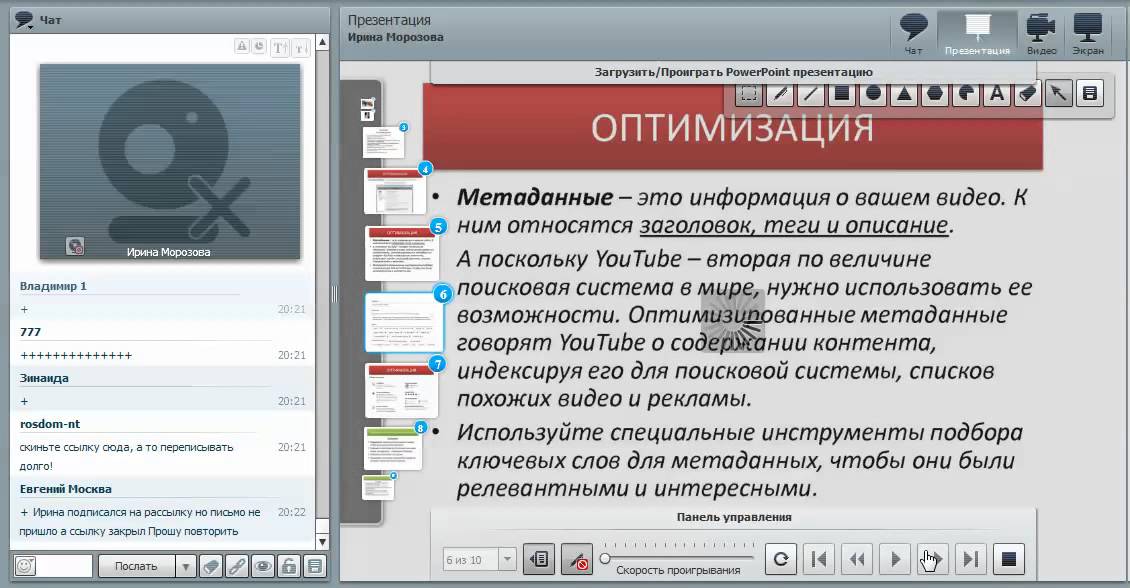Click the Панель управления header

tap(734, 517)
